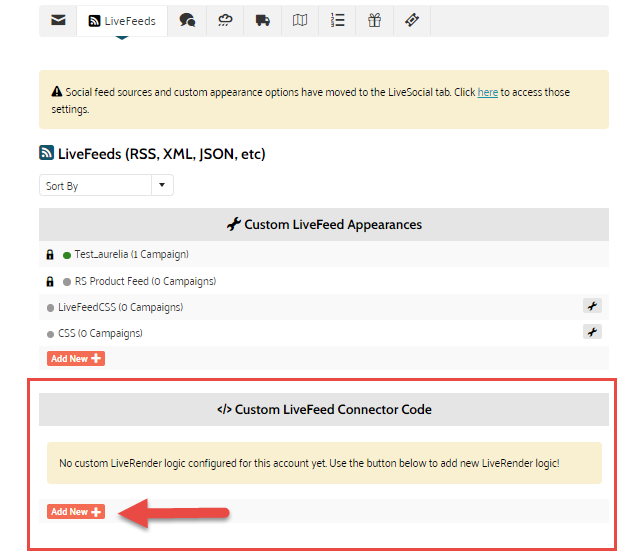623x560 pixels.
Task: Open the envelope email tab
Action: [59, 21]
